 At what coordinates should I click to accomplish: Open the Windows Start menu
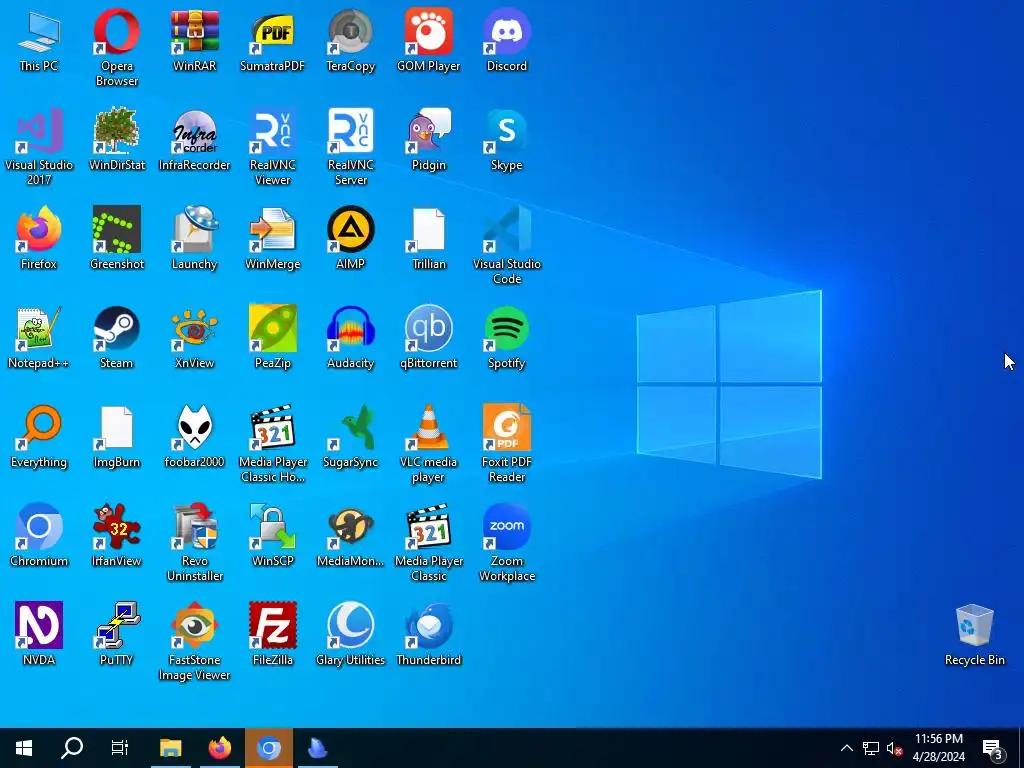(24, 748)
